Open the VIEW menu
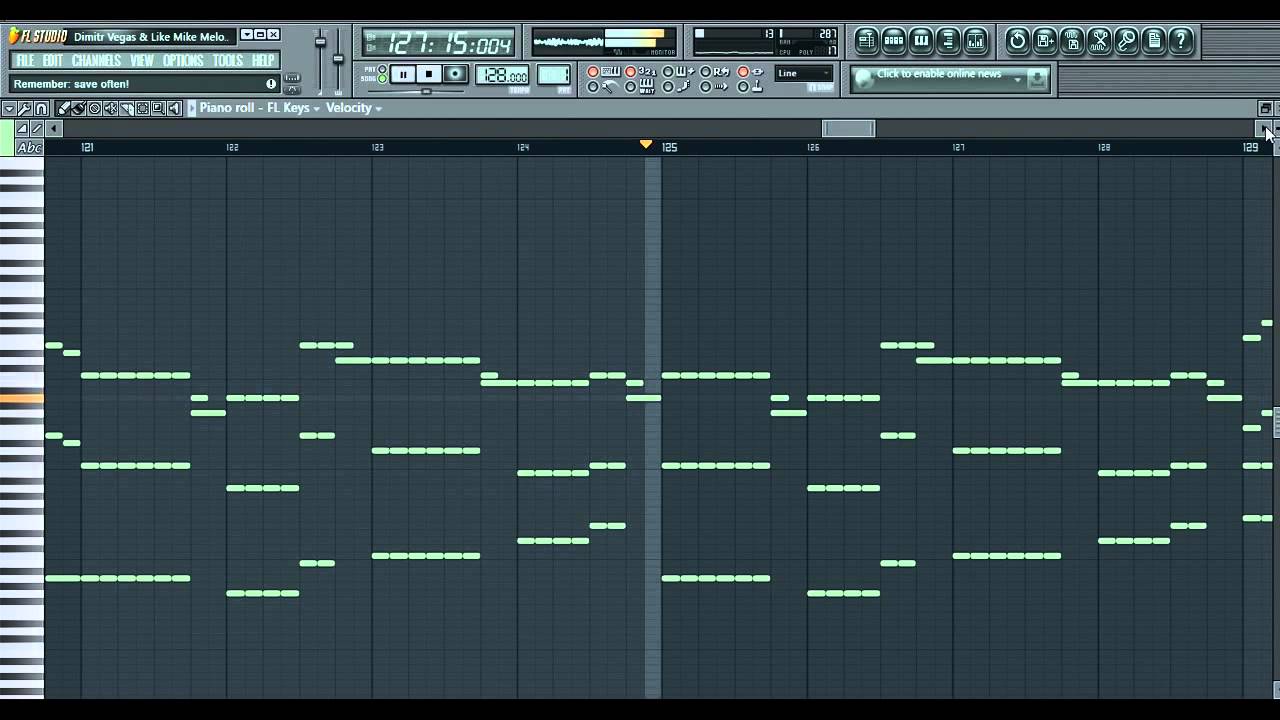The width and height of the screenshot is (1280, 720). [x=141, y=61]
